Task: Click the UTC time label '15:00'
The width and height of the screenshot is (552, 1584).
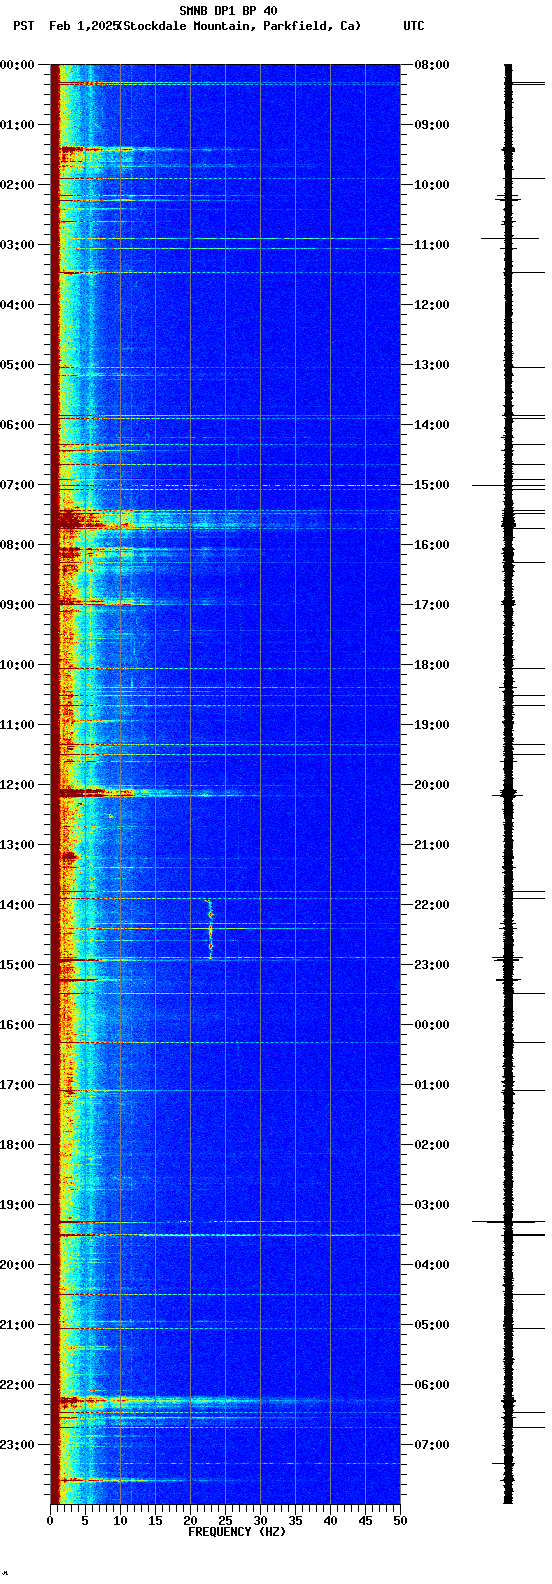Action: pyautogui.click(x=432, y=485)
